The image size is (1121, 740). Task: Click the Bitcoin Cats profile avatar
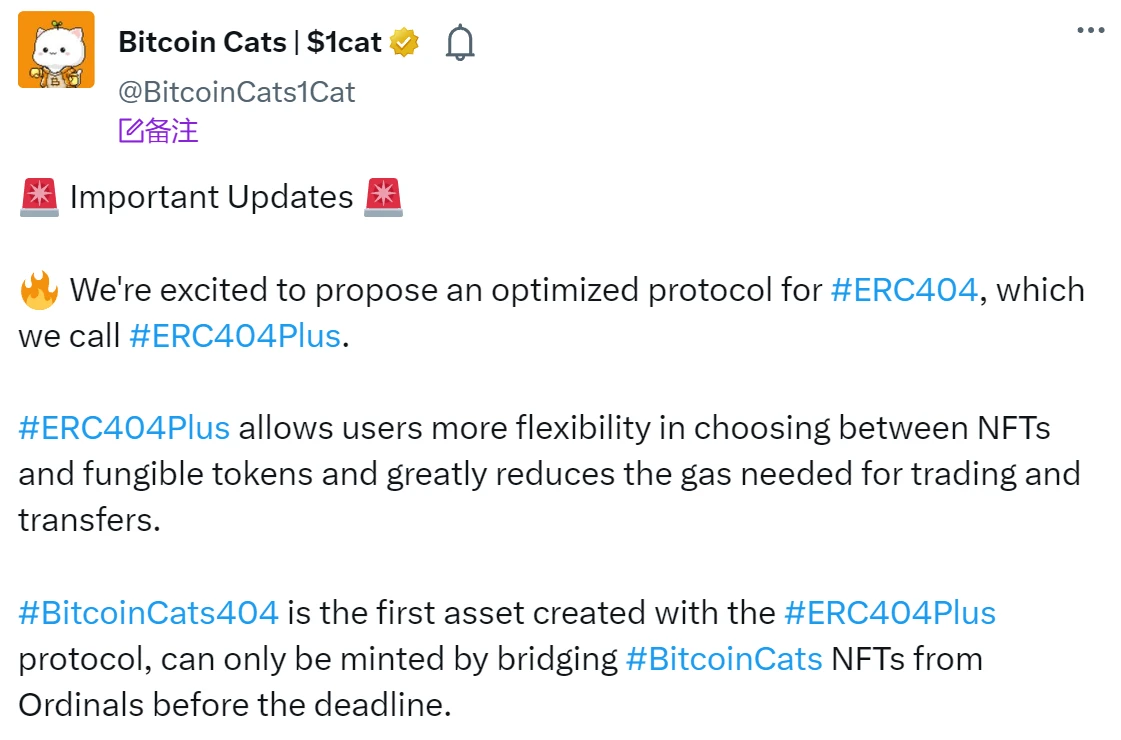pos(56,48)
